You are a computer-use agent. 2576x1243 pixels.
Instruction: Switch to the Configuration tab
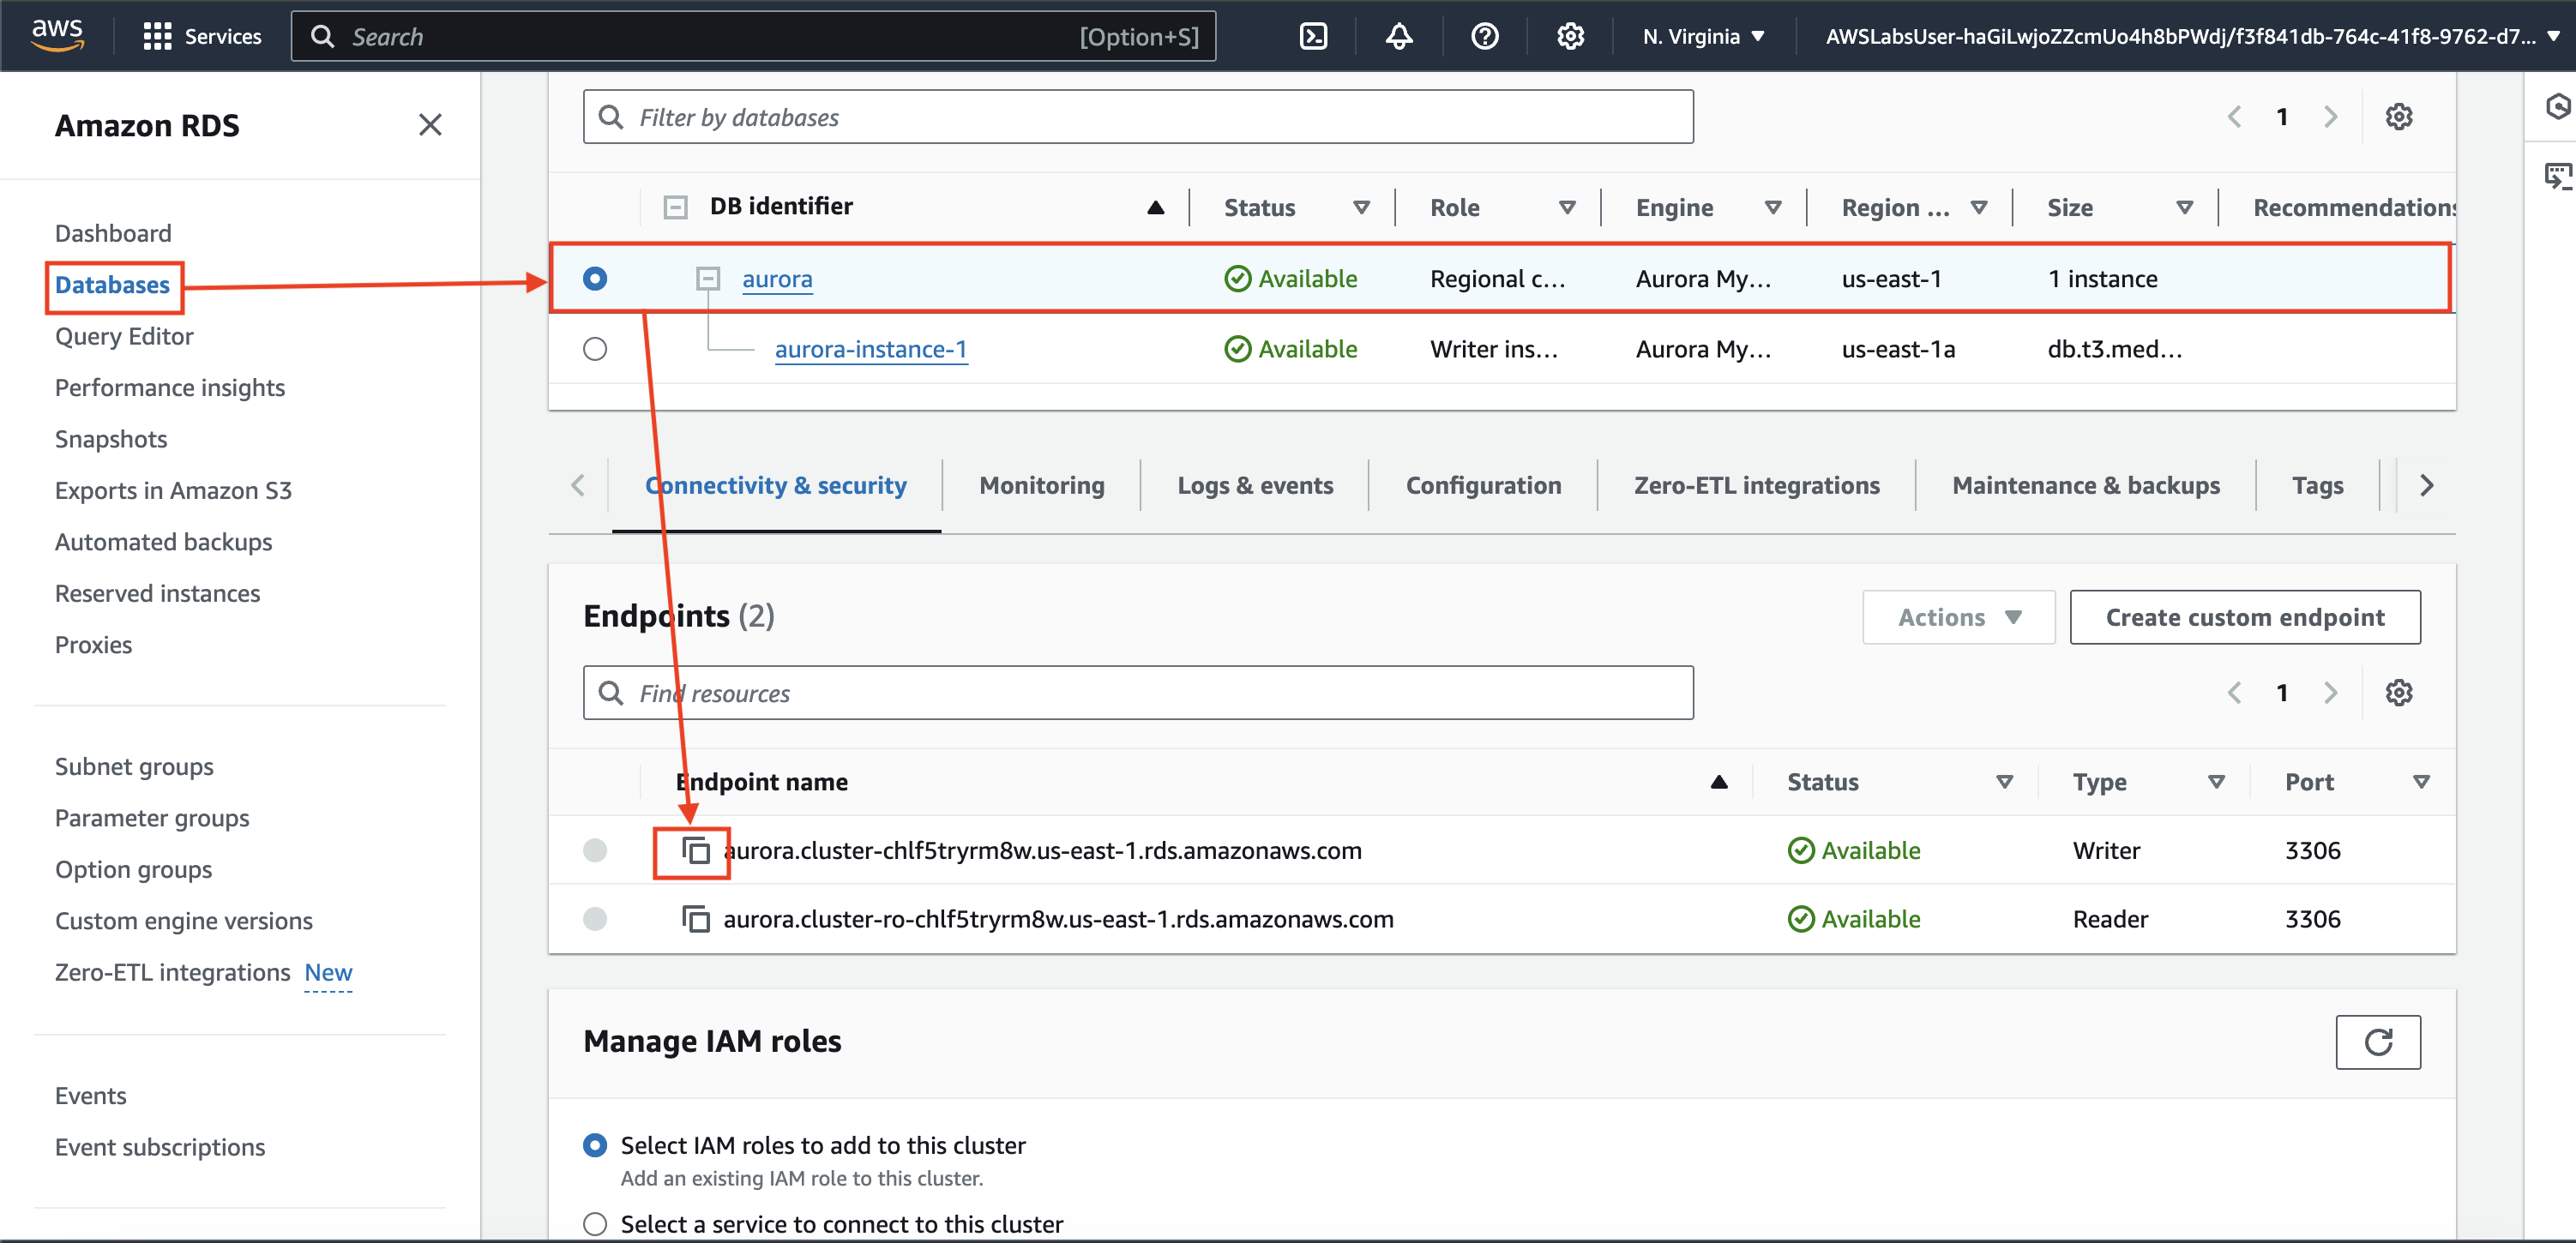(x=1483, y=485)
